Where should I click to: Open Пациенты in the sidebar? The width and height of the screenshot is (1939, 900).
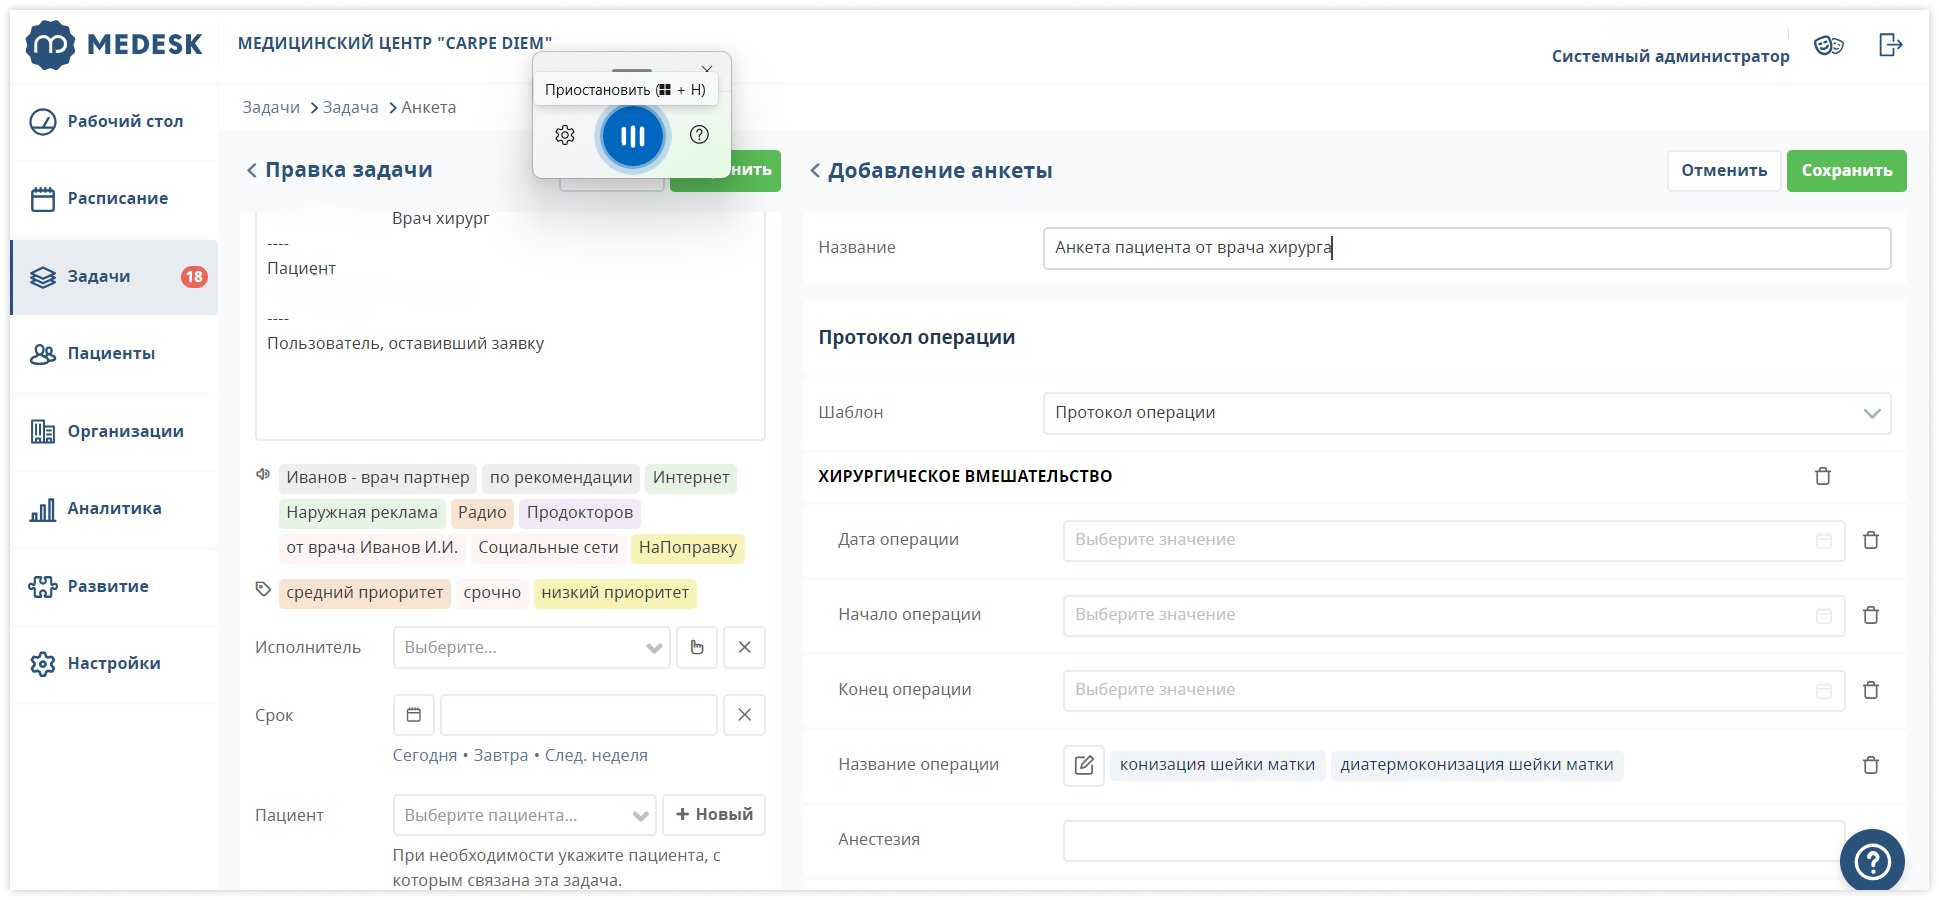point(111,353)
